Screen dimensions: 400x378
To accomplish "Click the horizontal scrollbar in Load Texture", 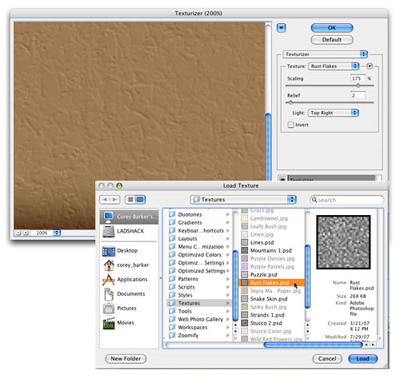I will click(313, 345).
